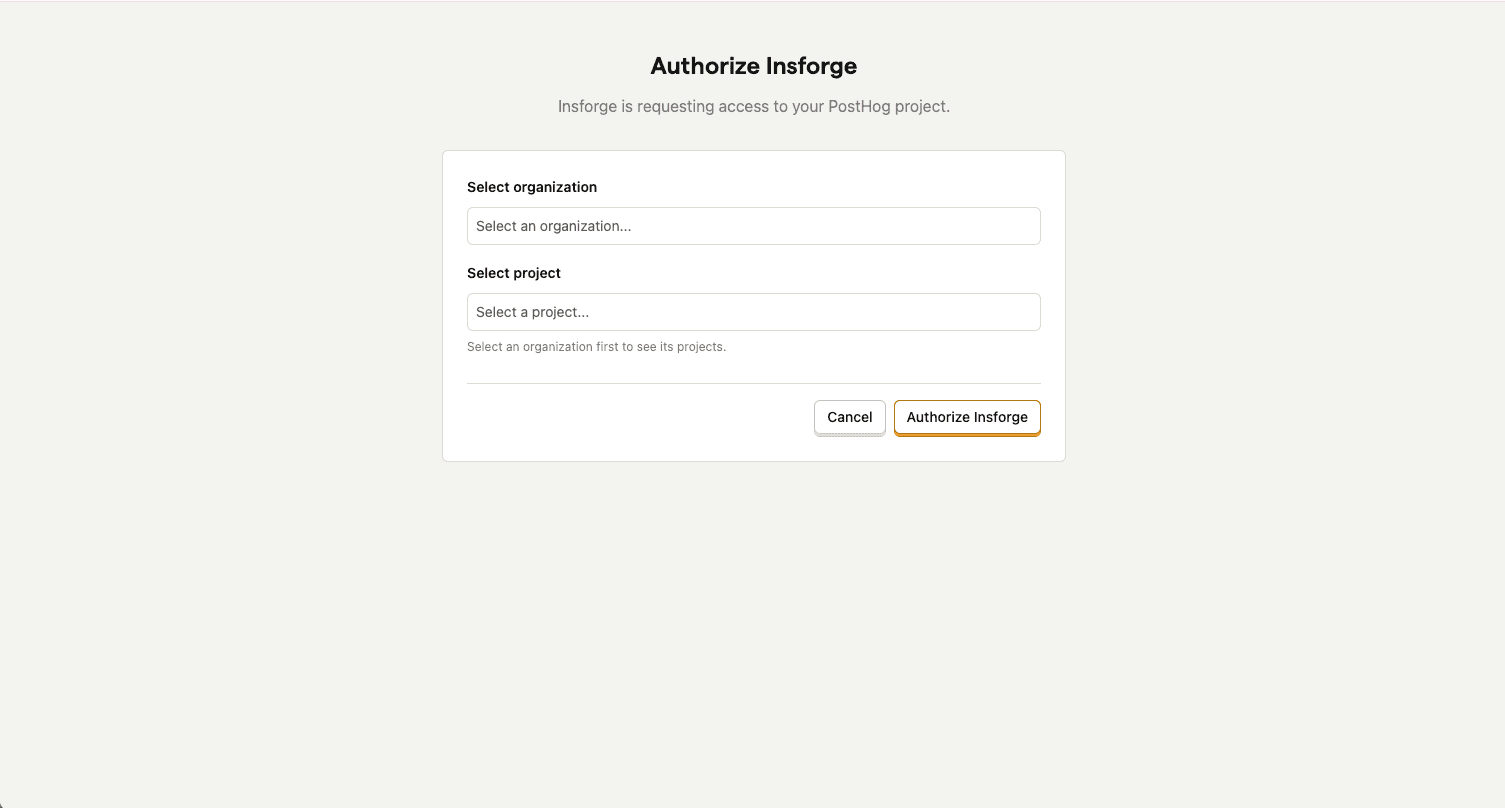This screenshot has width=1505, height=808.
Task: Open the Select an organization dropdown
Action: pyautogui.click(x=753, y=226)
